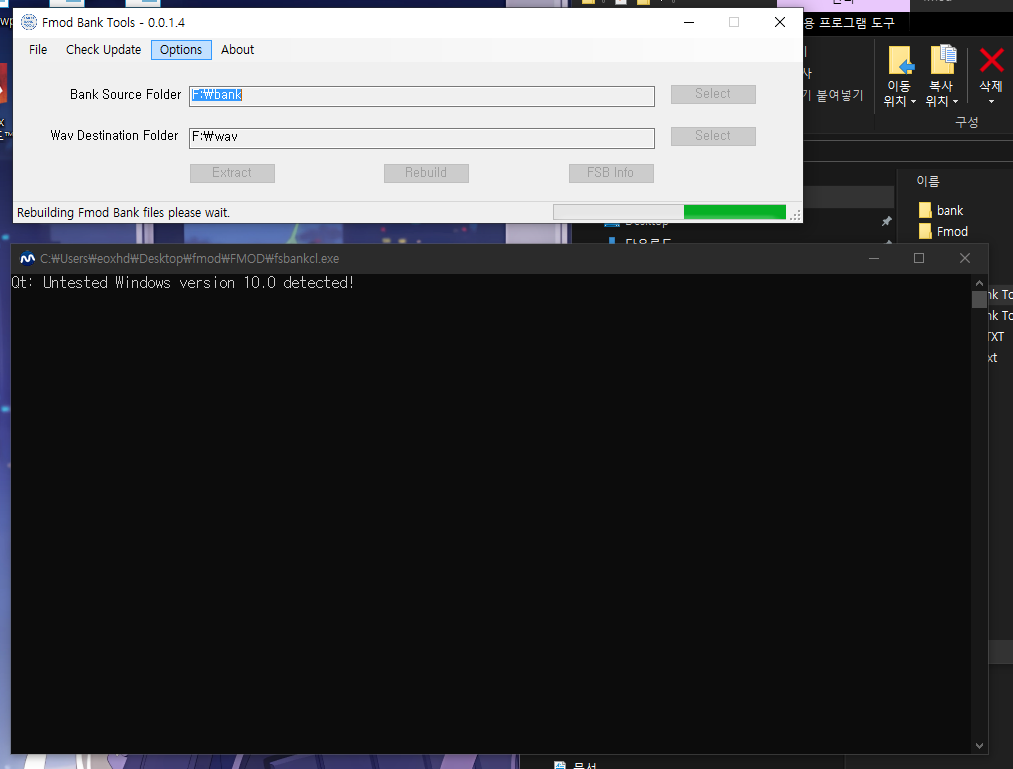The width and height of the screenshot is (1013, 769).
Task: Minimize the Fmod Bank Tools window
Action: (x=689, y=22)
